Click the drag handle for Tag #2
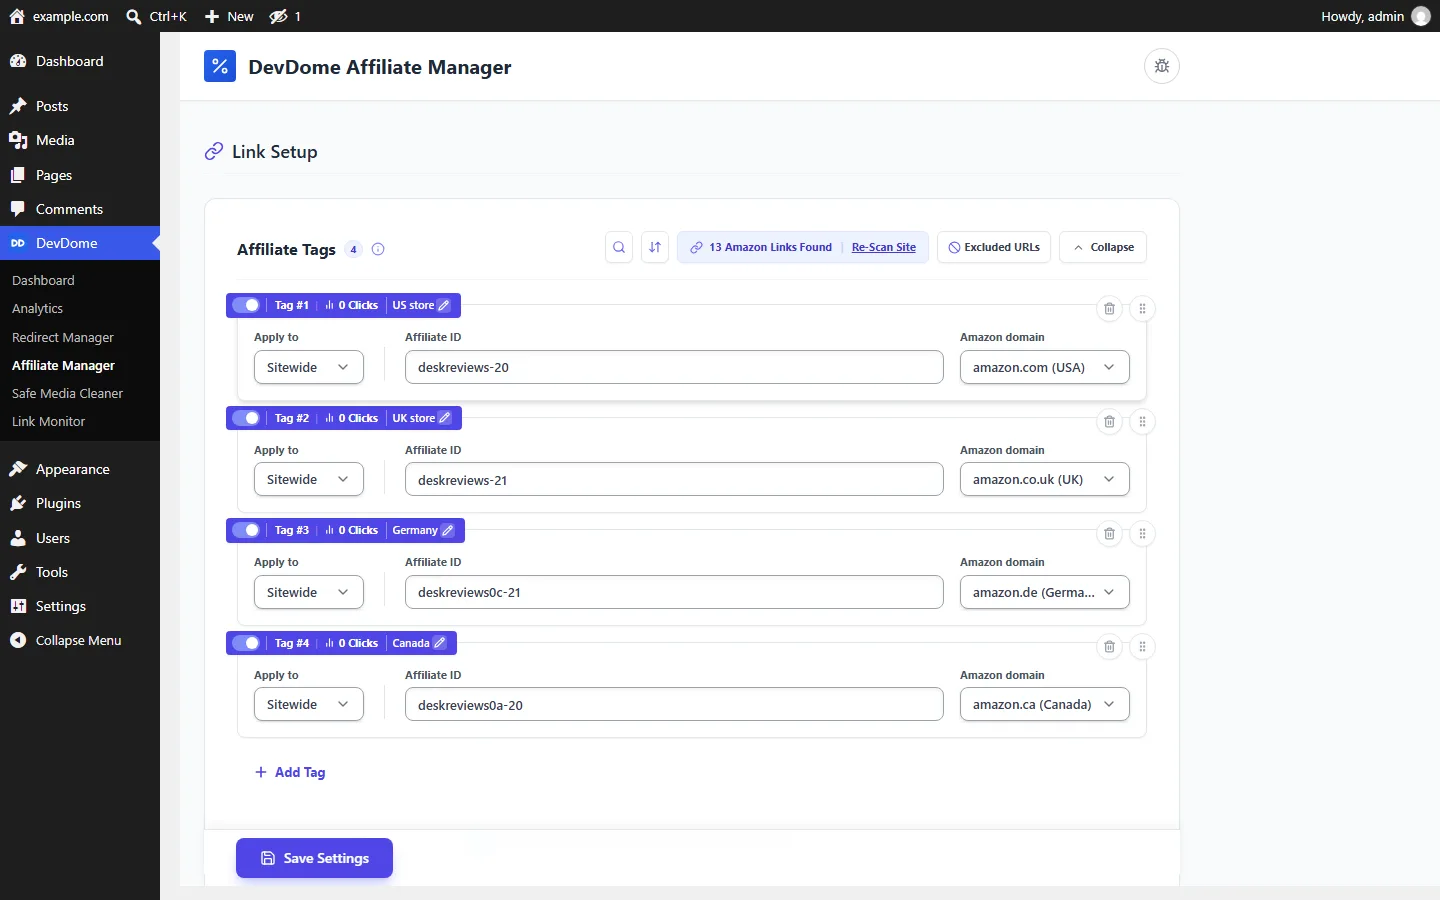Screen dimensions: 1440x900 click(1142, 422)
